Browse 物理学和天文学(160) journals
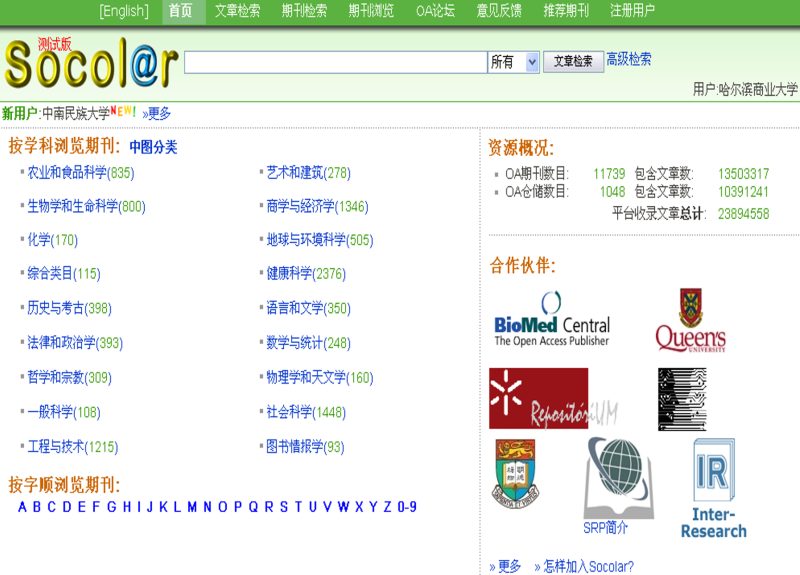 point(320,378)
